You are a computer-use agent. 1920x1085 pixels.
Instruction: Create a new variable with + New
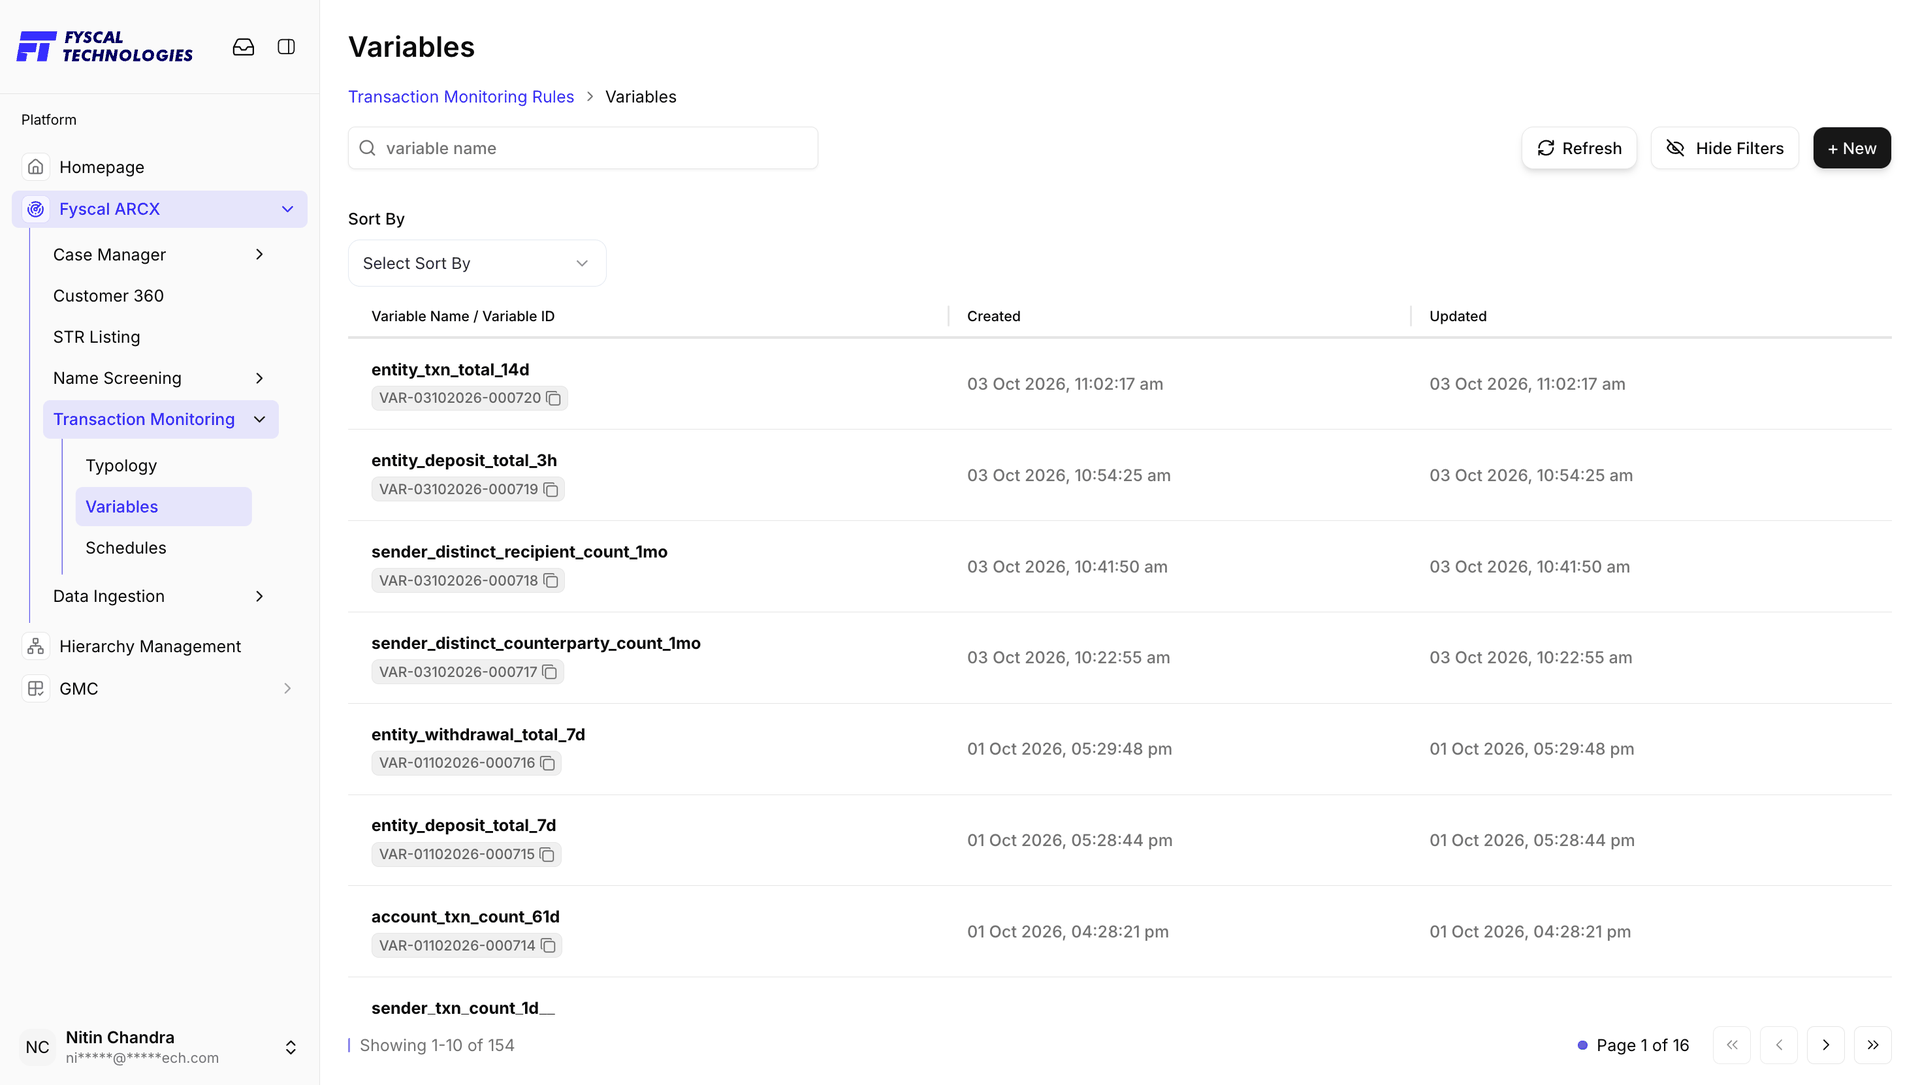1852,148
